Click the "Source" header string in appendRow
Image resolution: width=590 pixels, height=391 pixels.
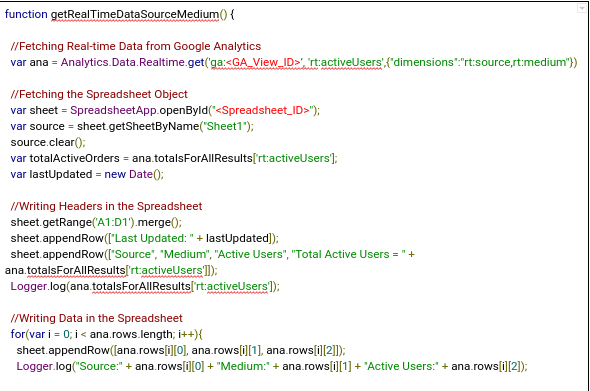(132, 254)
